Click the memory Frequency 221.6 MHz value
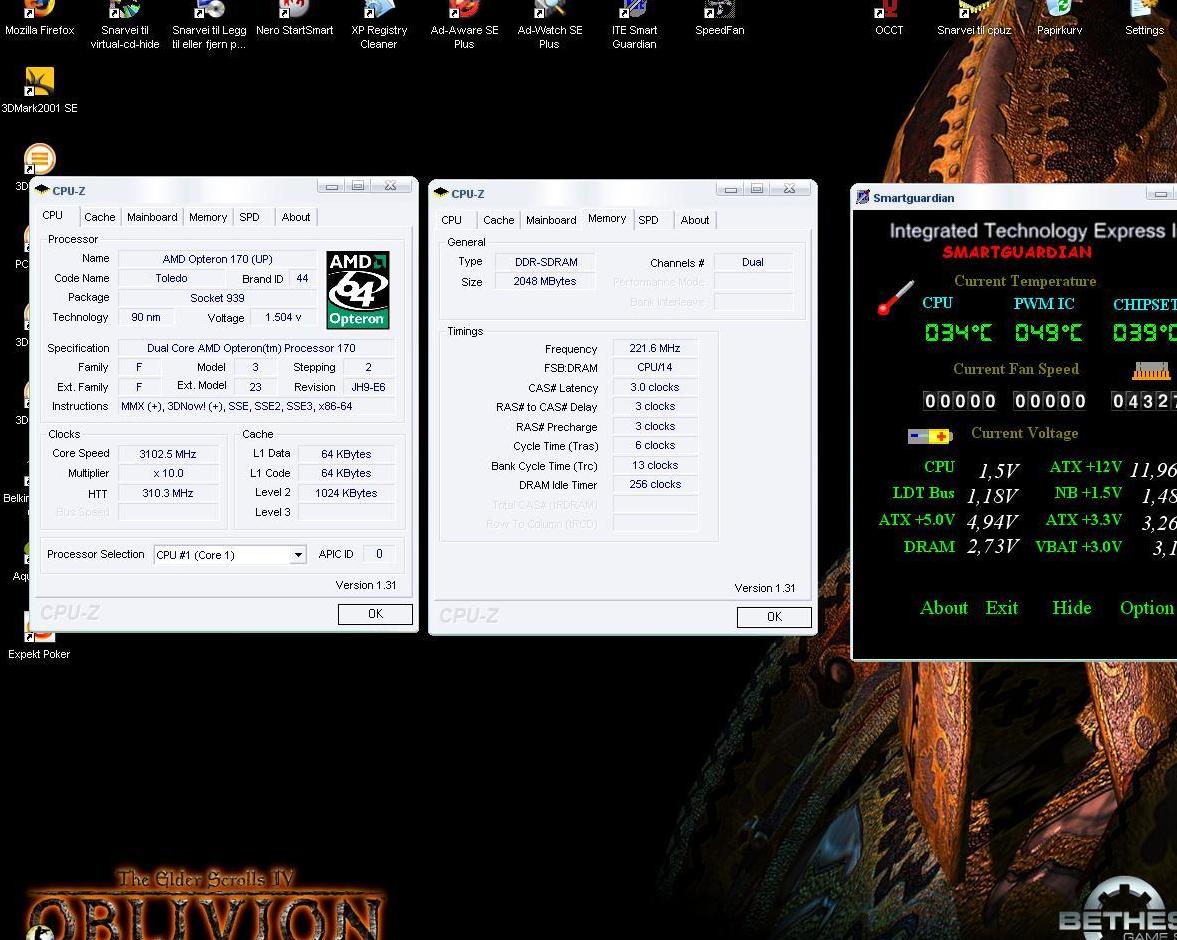This screenshot has height=940, width=1177. pos(655,348)
